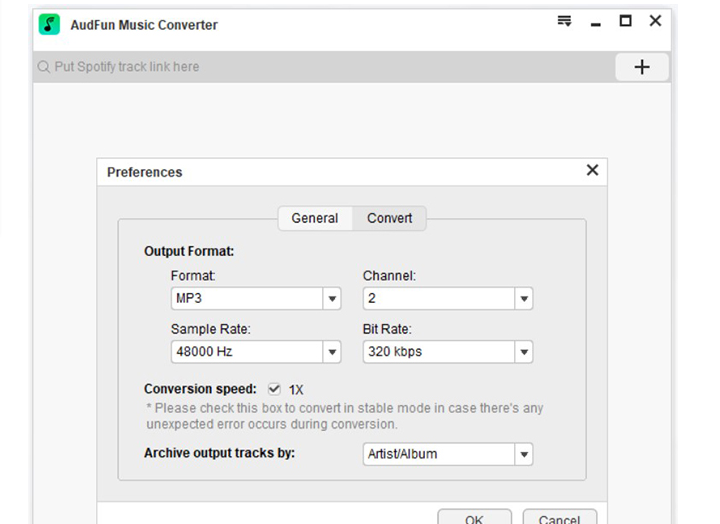Open the hamburger menu icon in title bar

[564, 21]
